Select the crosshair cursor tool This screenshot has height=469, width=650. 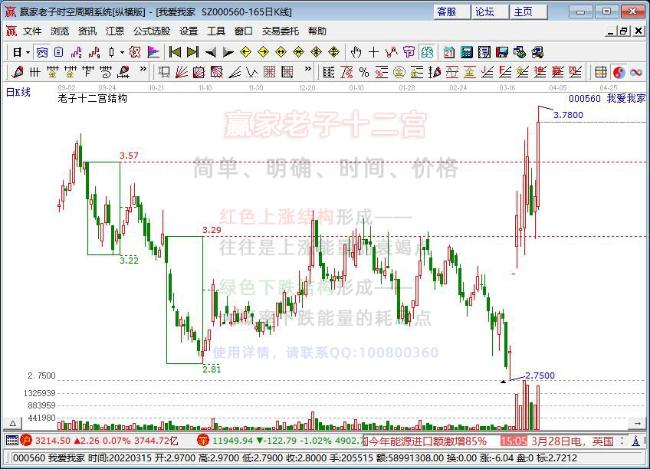(x=374, y=52)
